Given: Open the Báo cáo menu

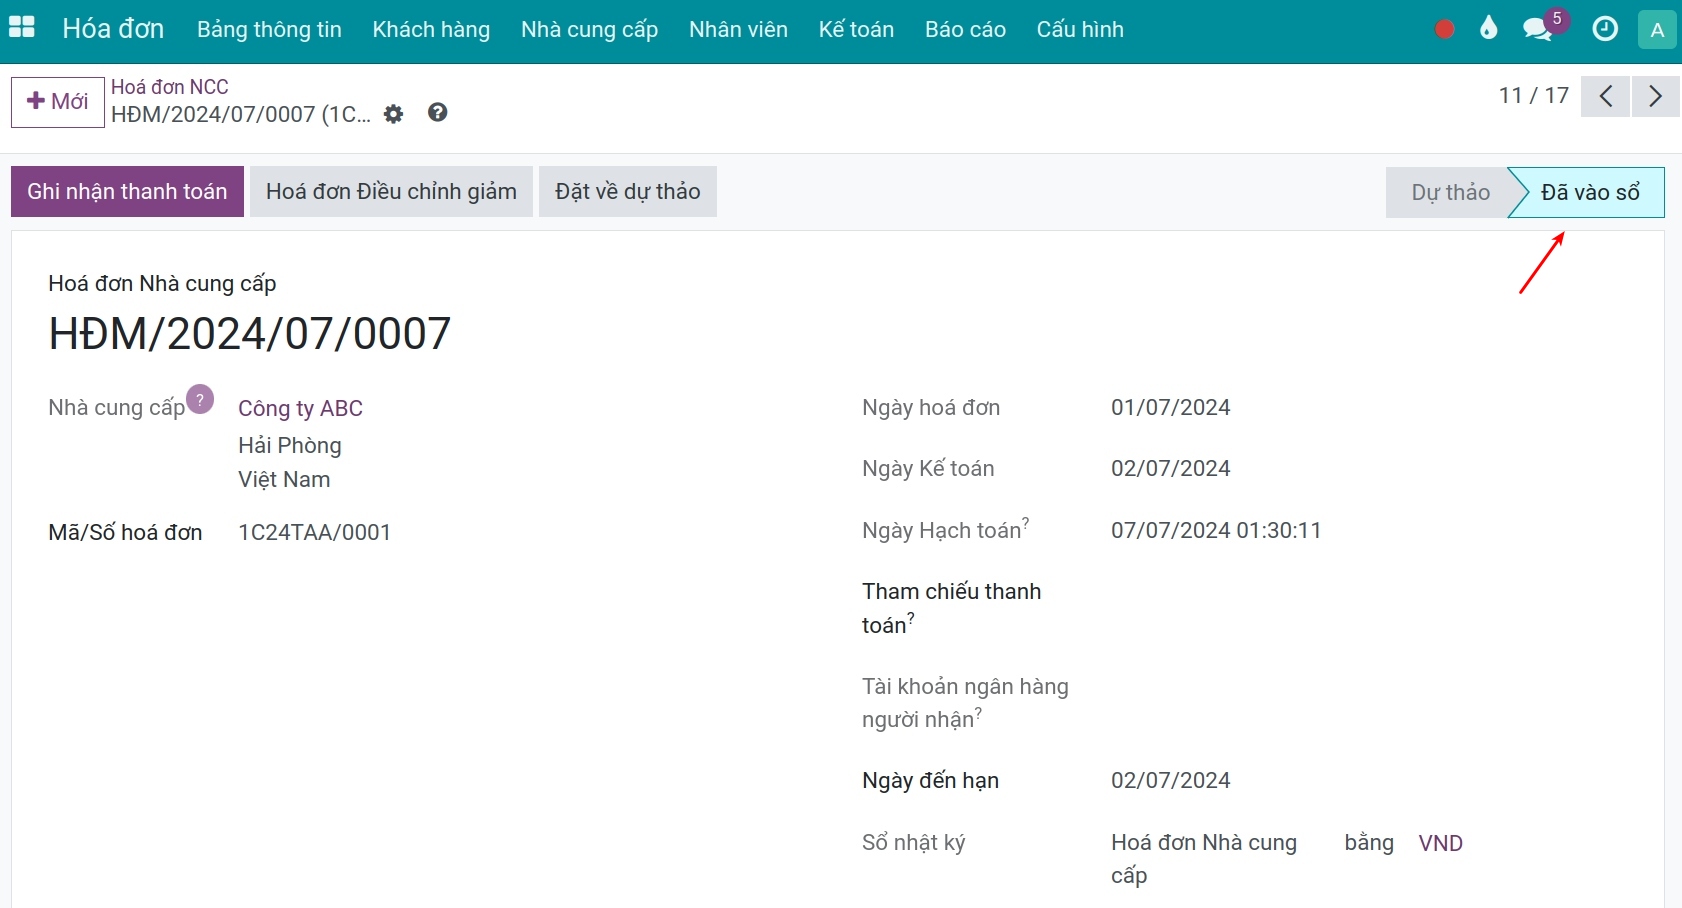Looking at the screenshot, I should tap(965, 30).
